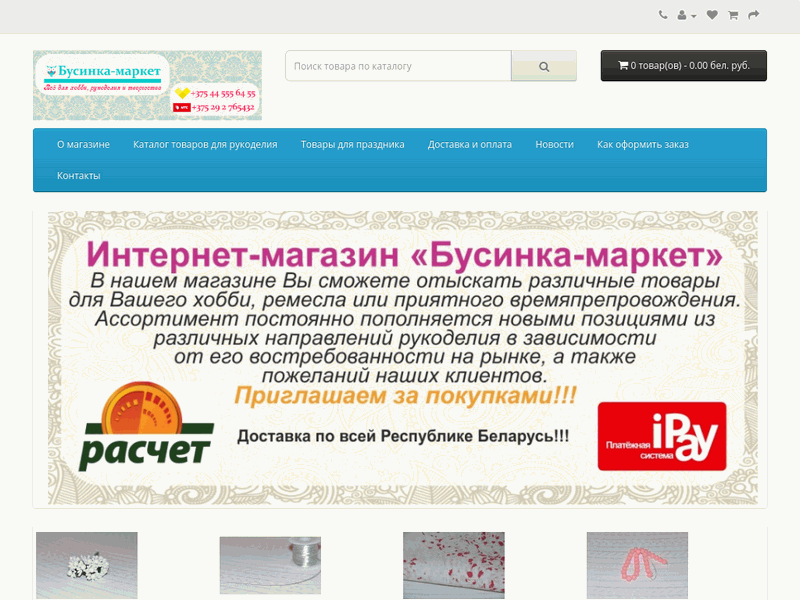Open the pink beads product thumbnail
800x600 pixels.
coord(637,565)
